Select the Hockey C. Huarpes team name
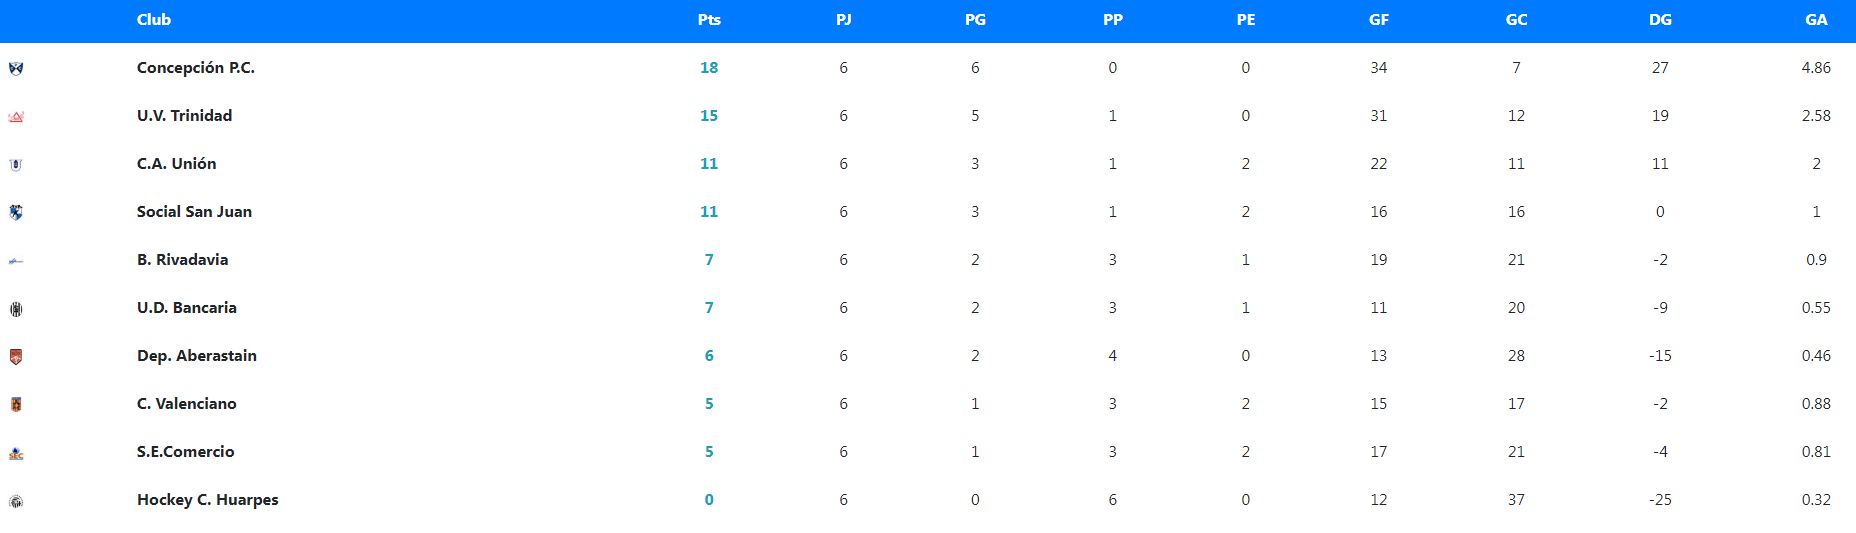 coord(208,500)
